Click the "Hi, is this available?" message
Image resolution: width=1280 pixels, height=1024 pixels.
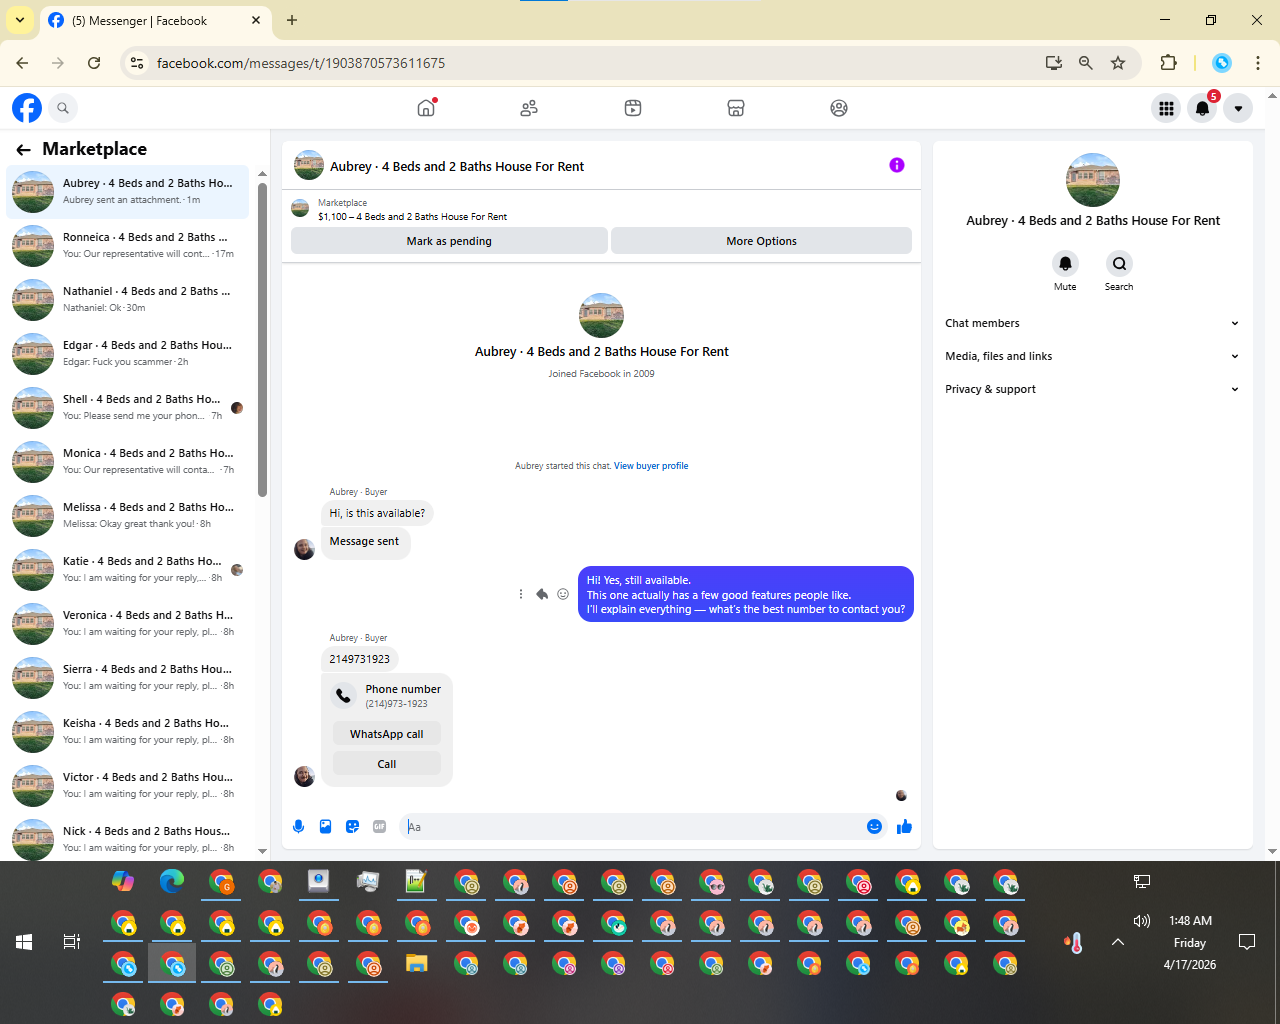pos(377,513)
